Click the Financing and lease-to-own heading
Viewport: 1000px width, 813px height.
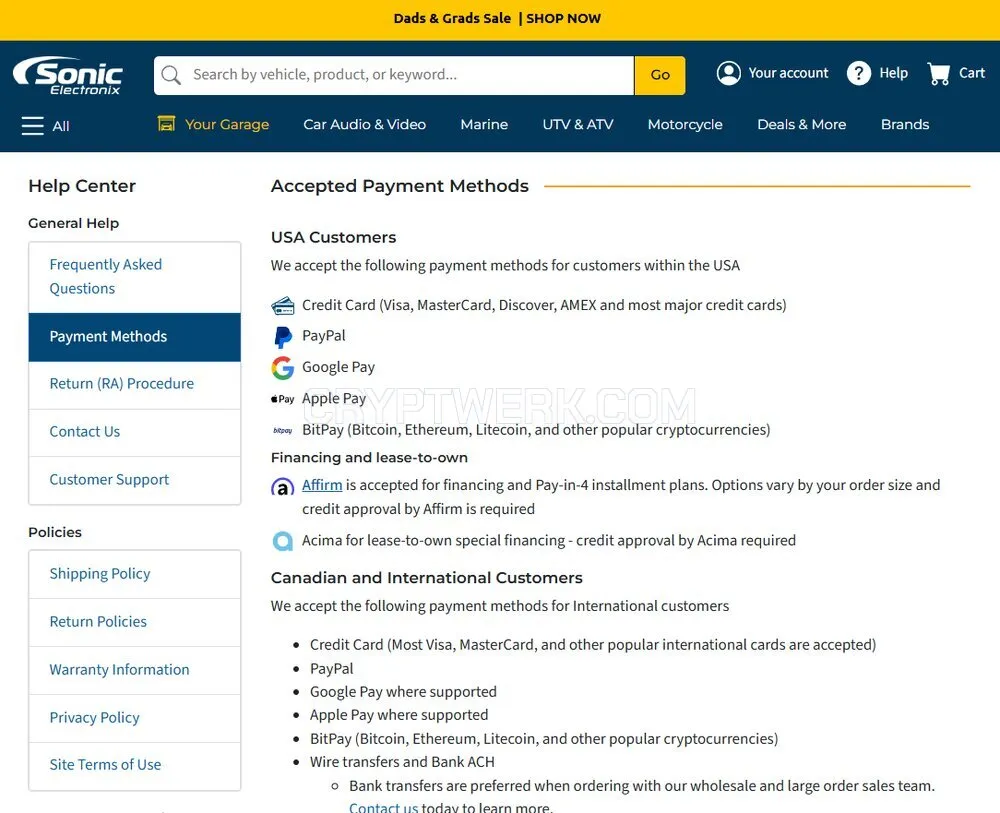(x=369, y=458)
